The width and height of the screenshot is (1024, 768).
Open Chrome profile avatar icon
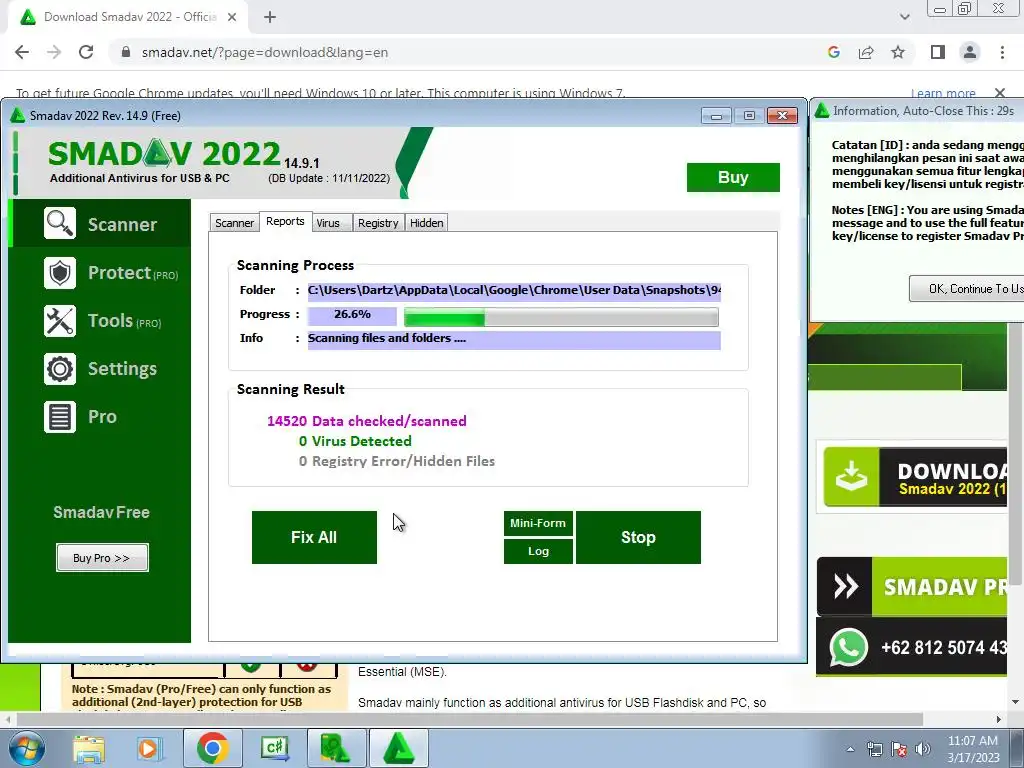click(x=970, y=52)
